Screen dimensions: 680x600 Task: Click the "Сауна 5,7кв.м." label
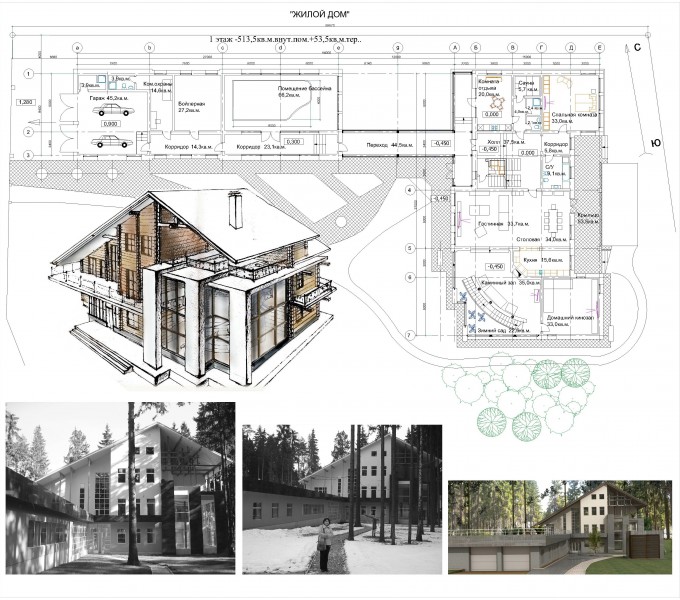pyautogui.click(x=529, y=85)
